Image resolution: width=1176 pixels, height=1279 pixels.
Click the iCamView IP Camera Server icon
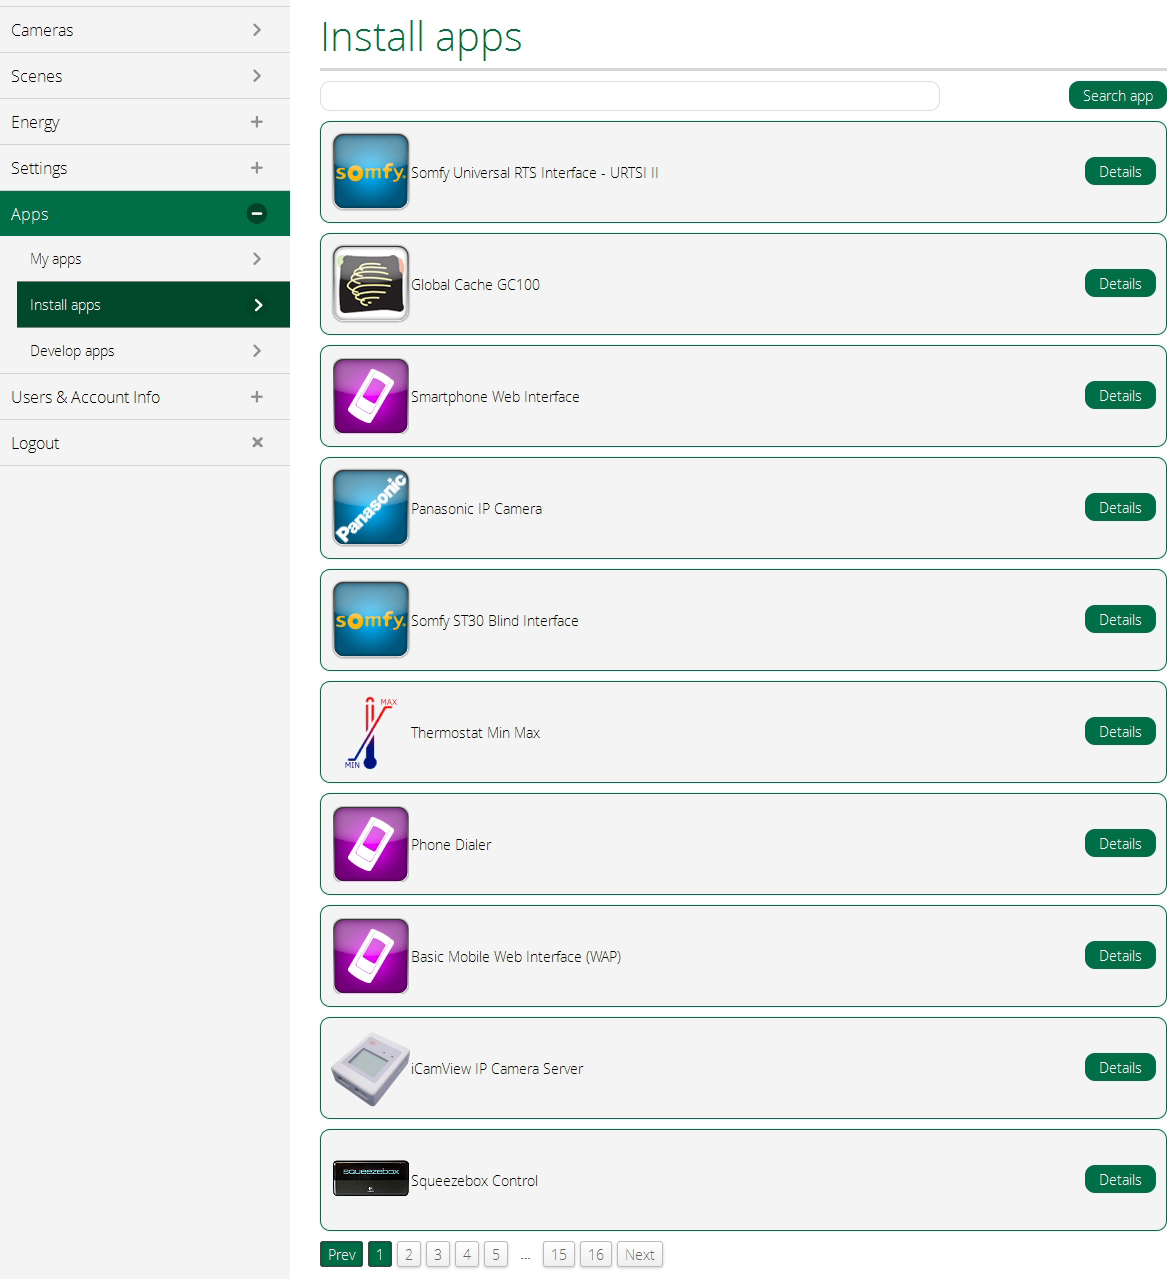(x=370, y=1068)
